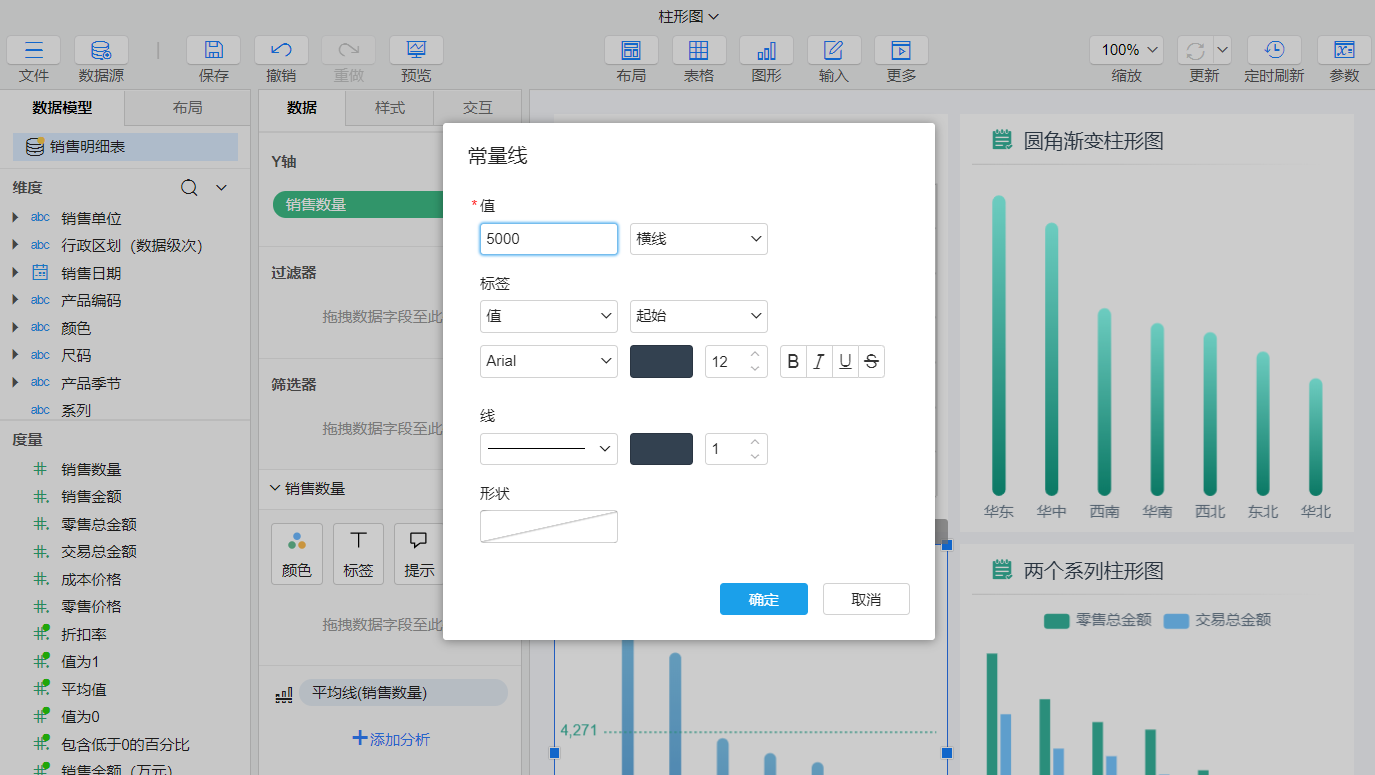Open the Arial font dropdown

[548, 361]
